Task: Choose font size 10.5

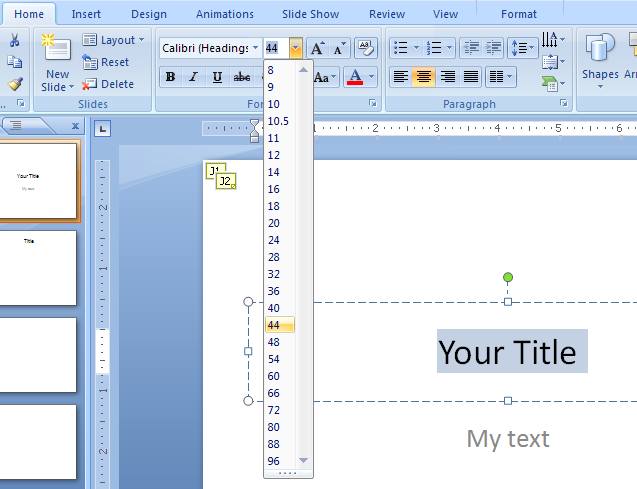Action: (280, 121)
